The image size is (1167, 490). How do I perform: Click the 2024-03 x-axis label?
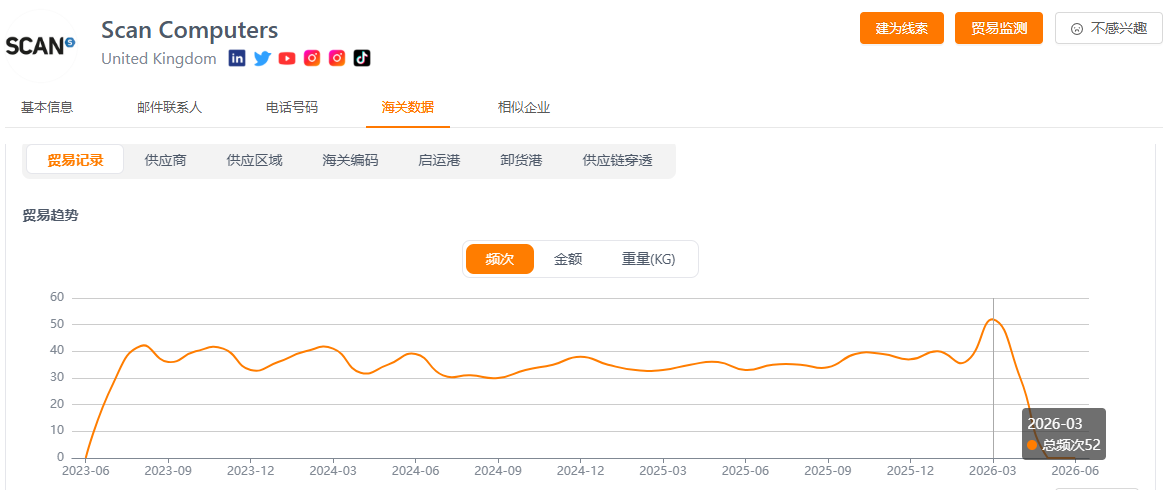click(333, 471)
